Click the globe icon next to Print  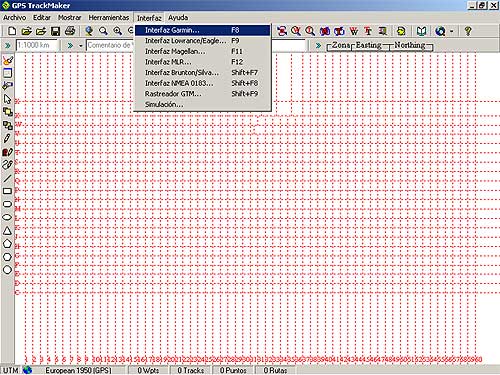89,31
